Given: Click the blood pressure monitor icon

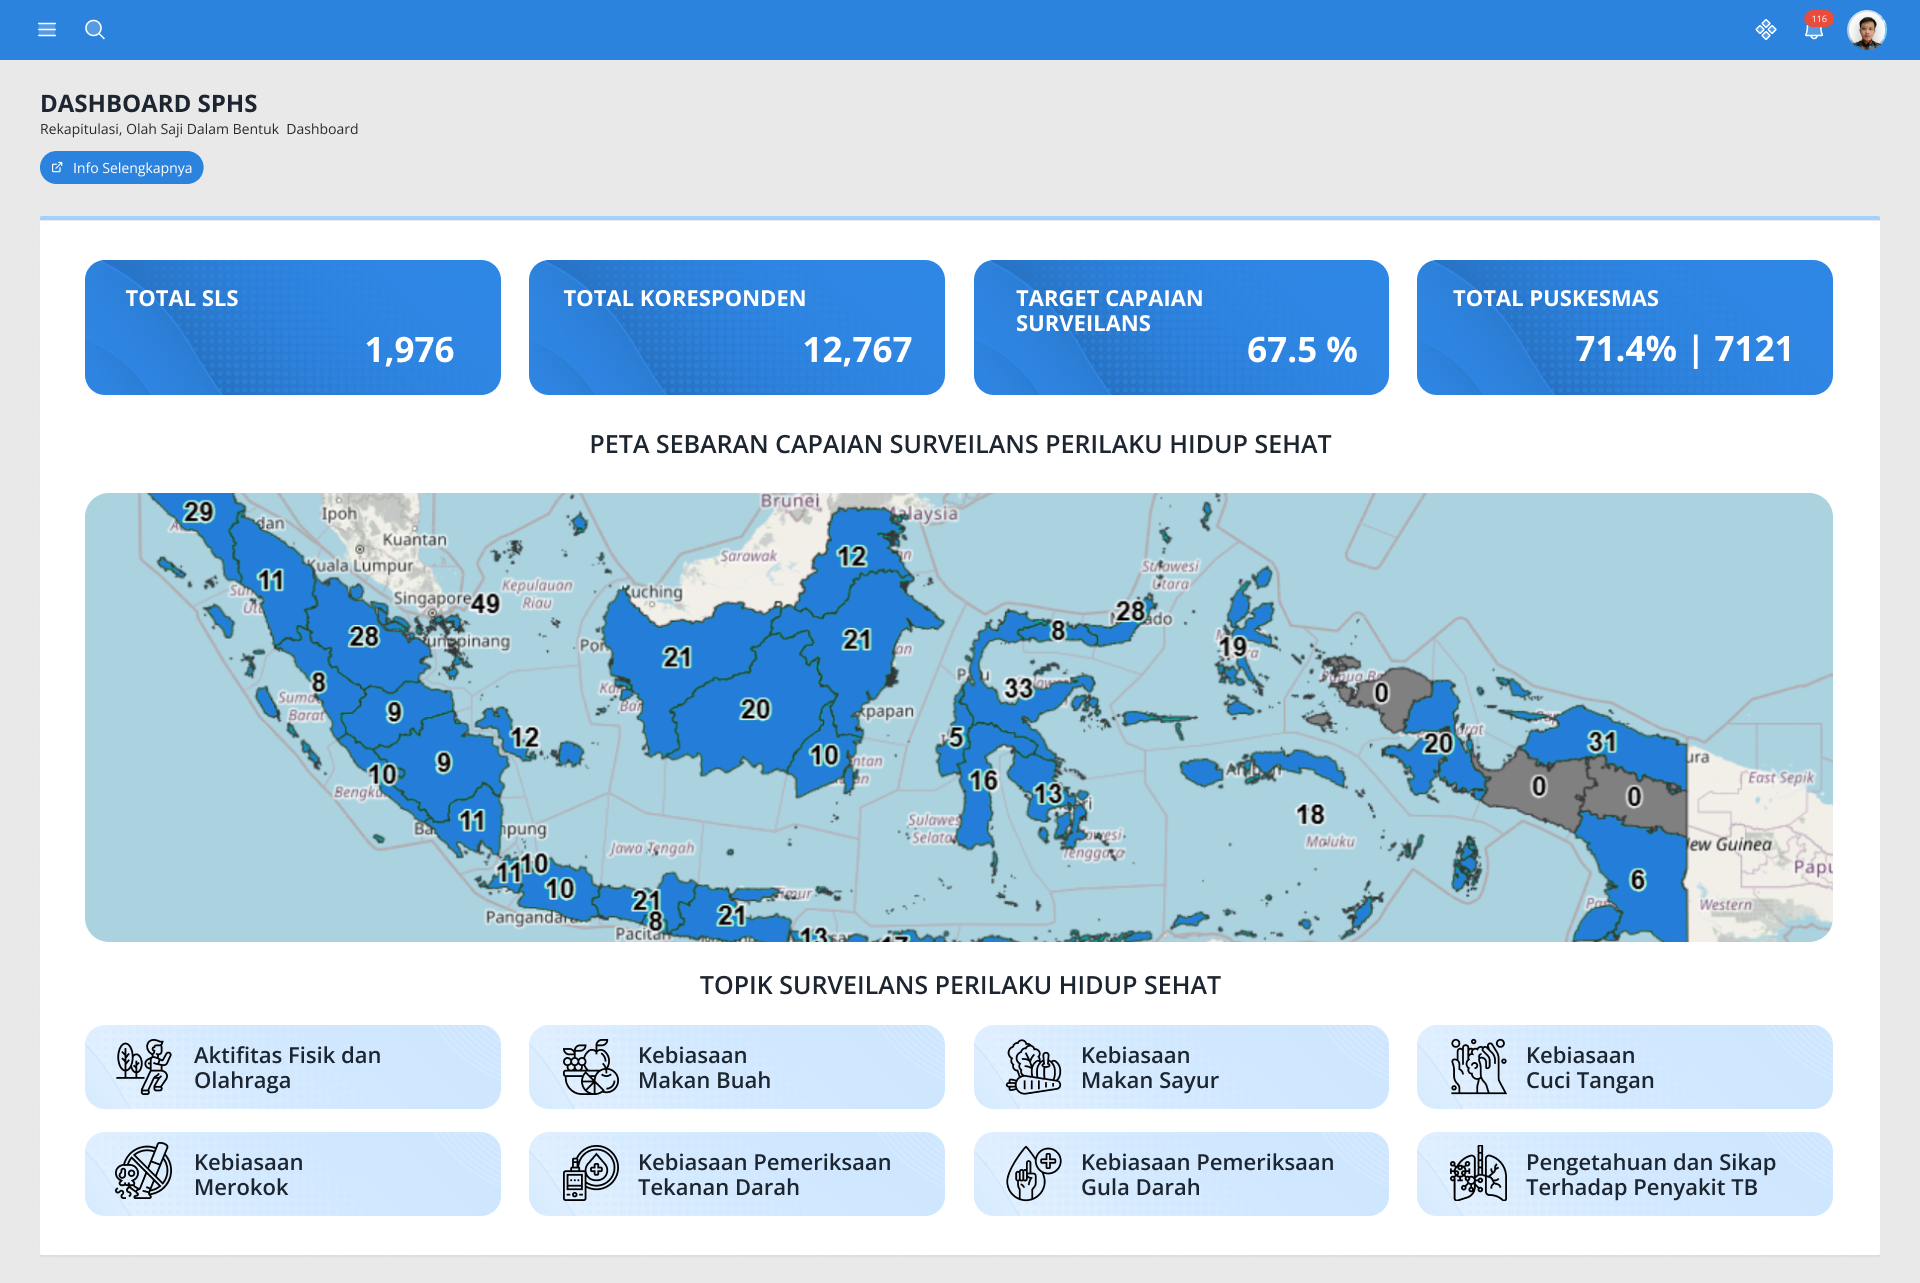Looking at the screenshot, I should (x=590, y=1173).
